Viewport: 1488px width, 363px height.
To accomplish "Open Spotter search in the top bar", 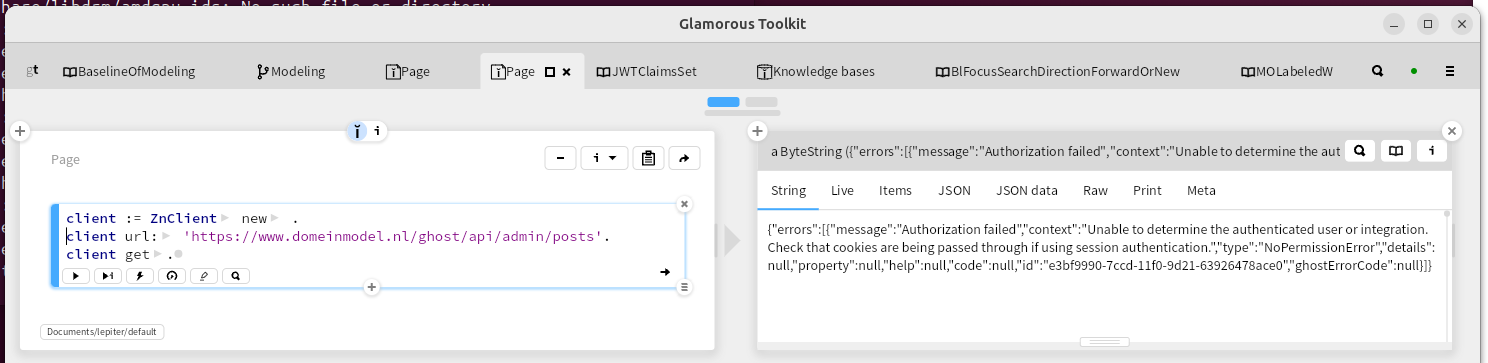I will point(1377,71).
